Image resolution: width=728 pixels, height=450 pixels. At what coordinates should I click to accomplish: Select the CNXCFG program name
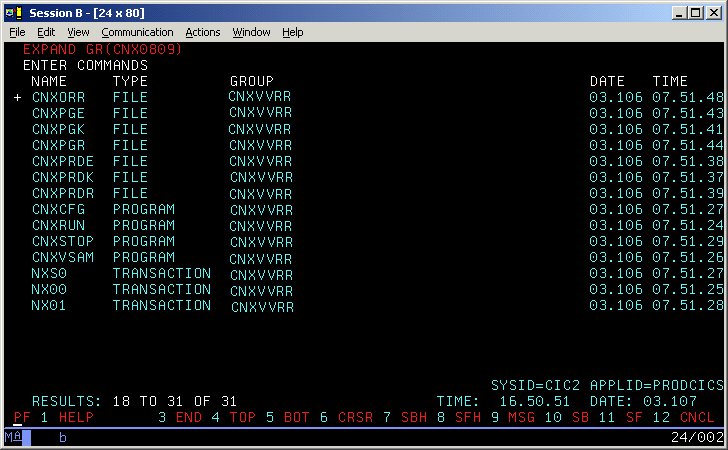click(x=58, y=209)
